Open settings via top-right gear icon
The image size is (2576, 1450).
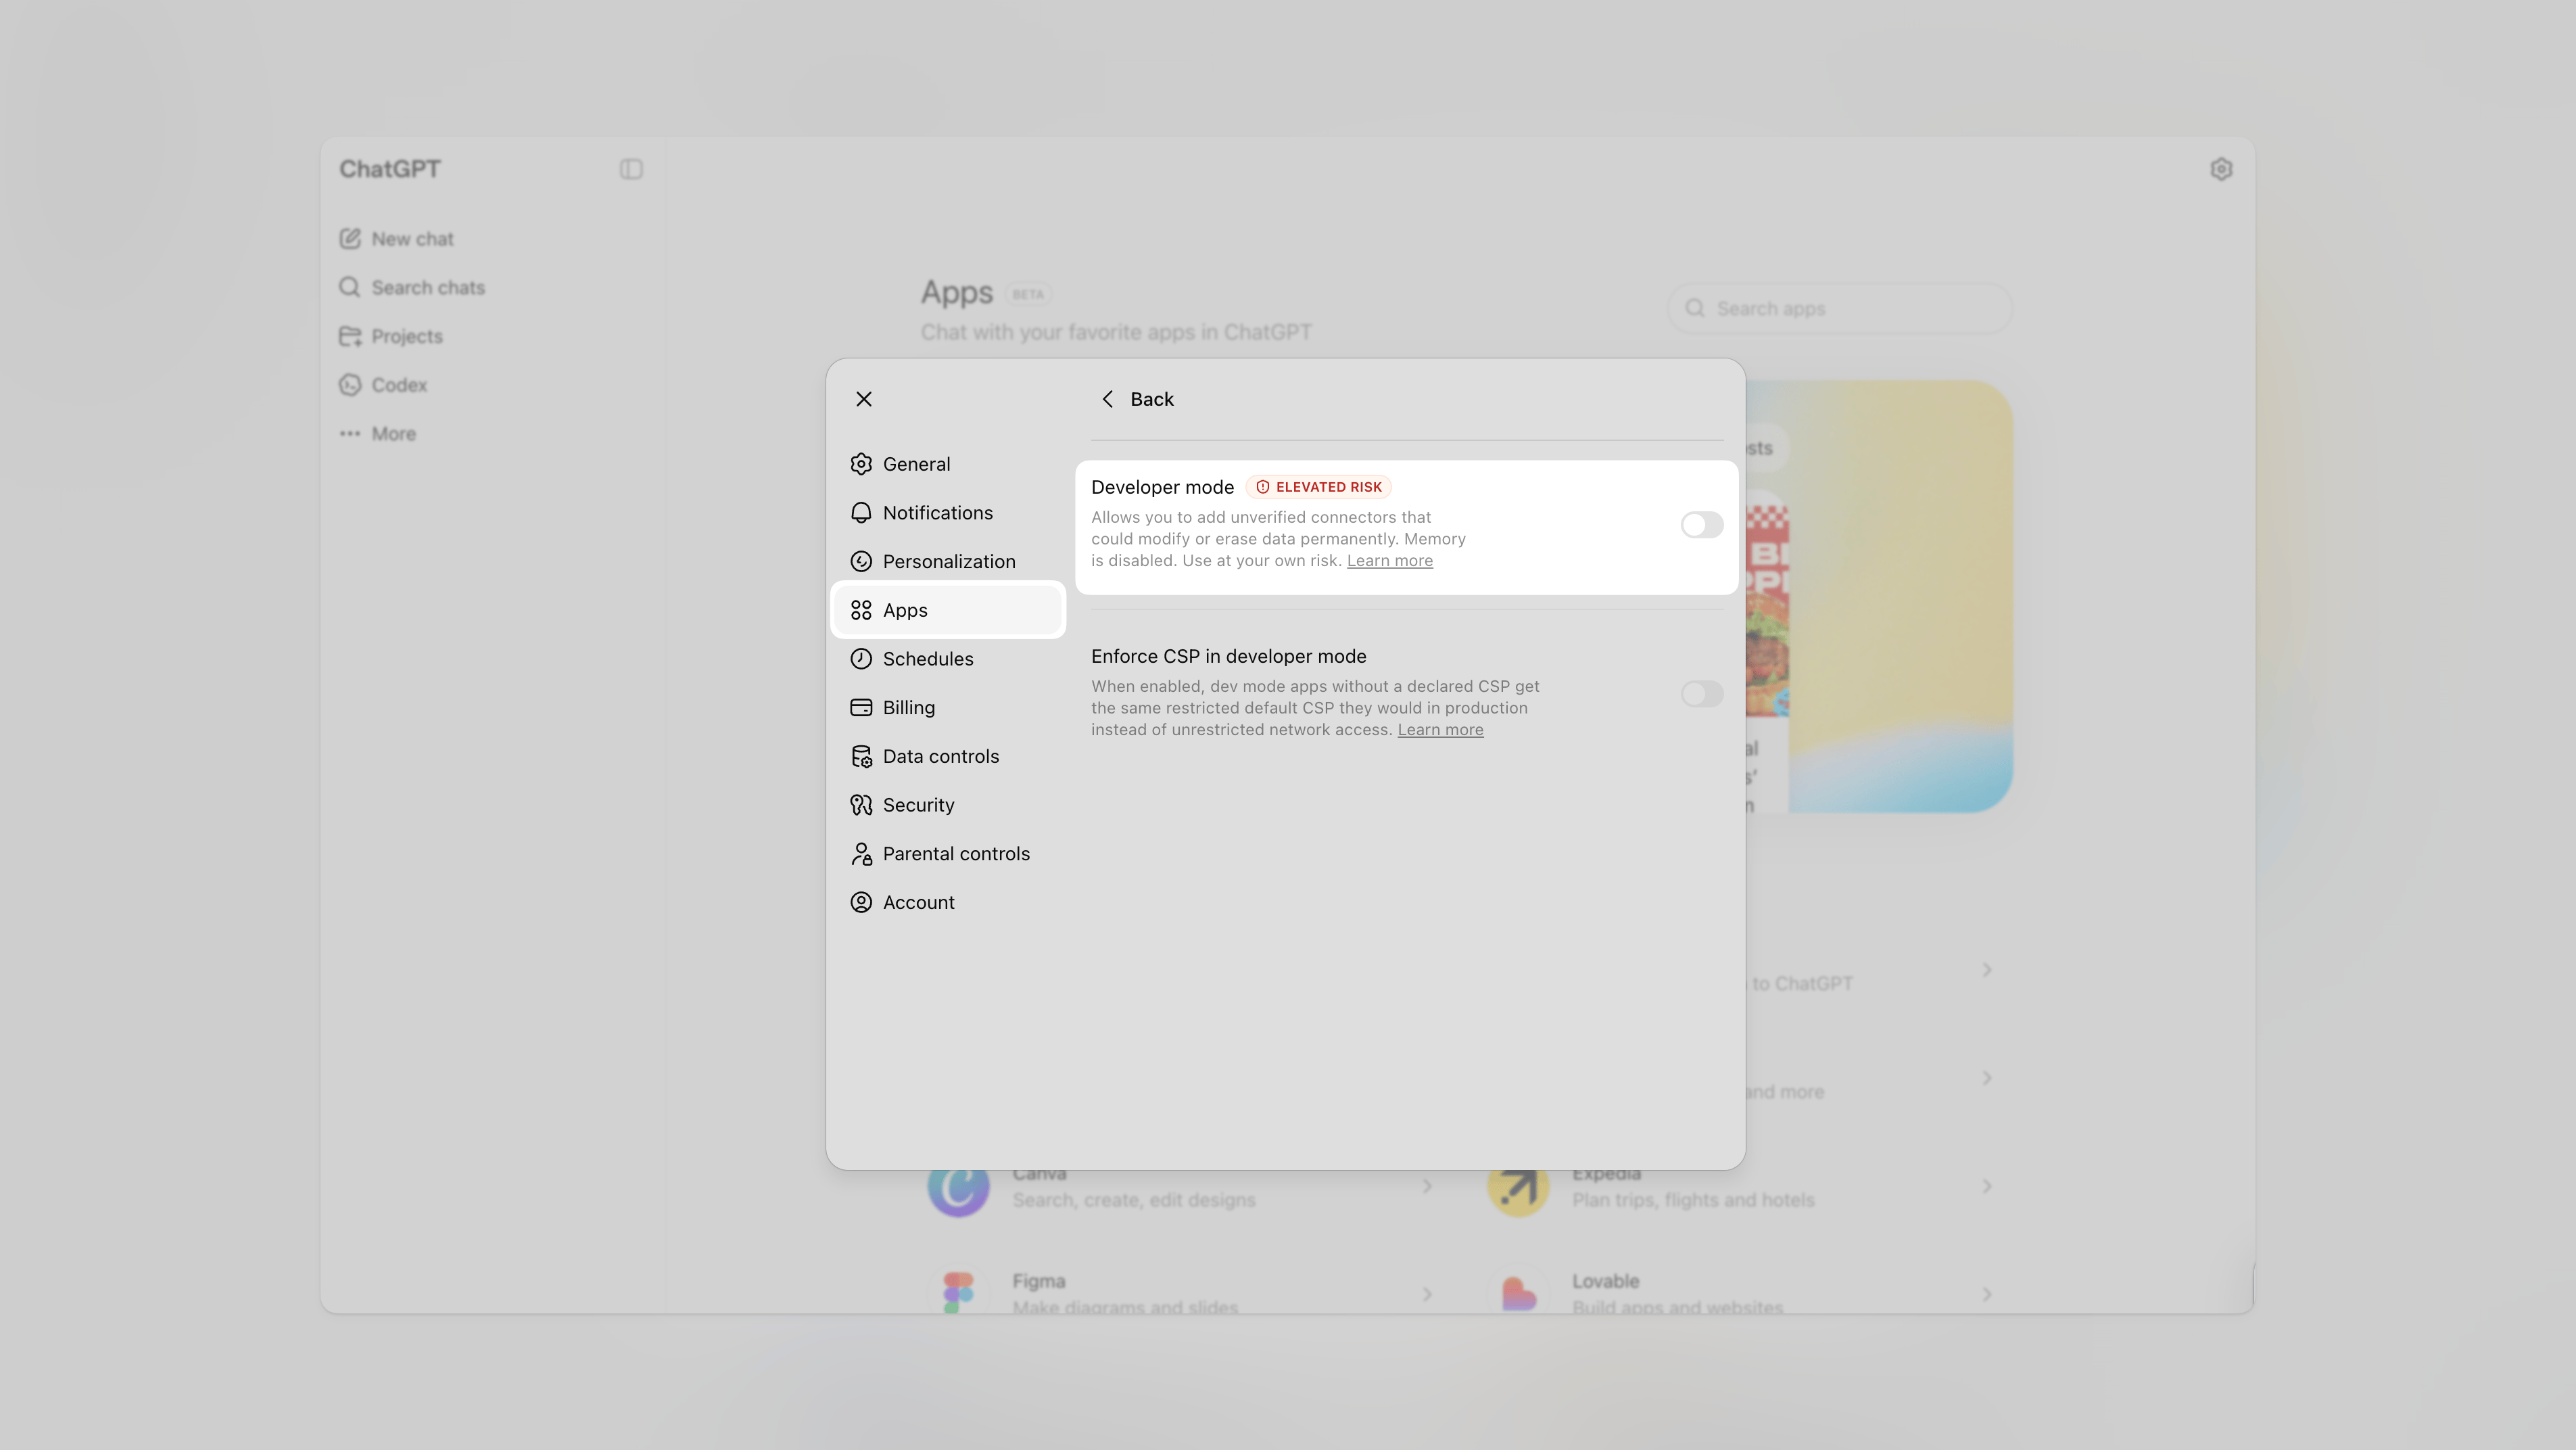[2221, 169]
